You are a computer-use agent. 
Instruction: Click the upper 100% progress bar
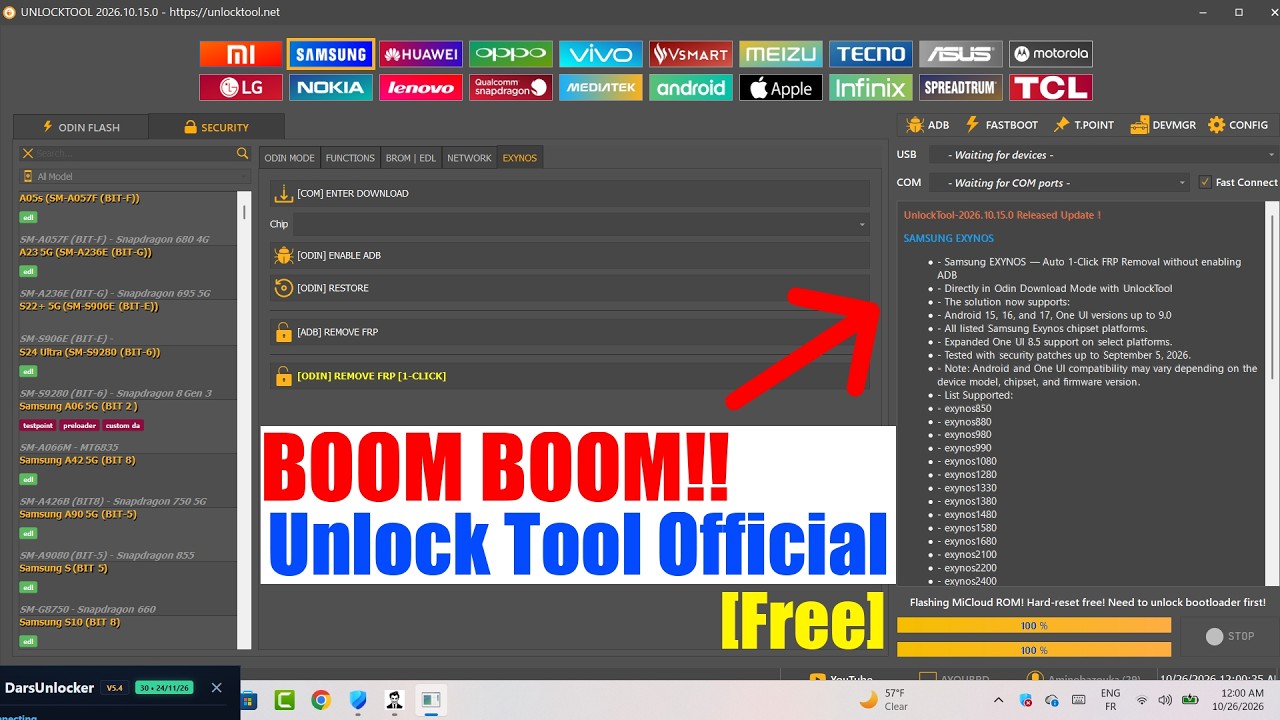click(1034, 625)
